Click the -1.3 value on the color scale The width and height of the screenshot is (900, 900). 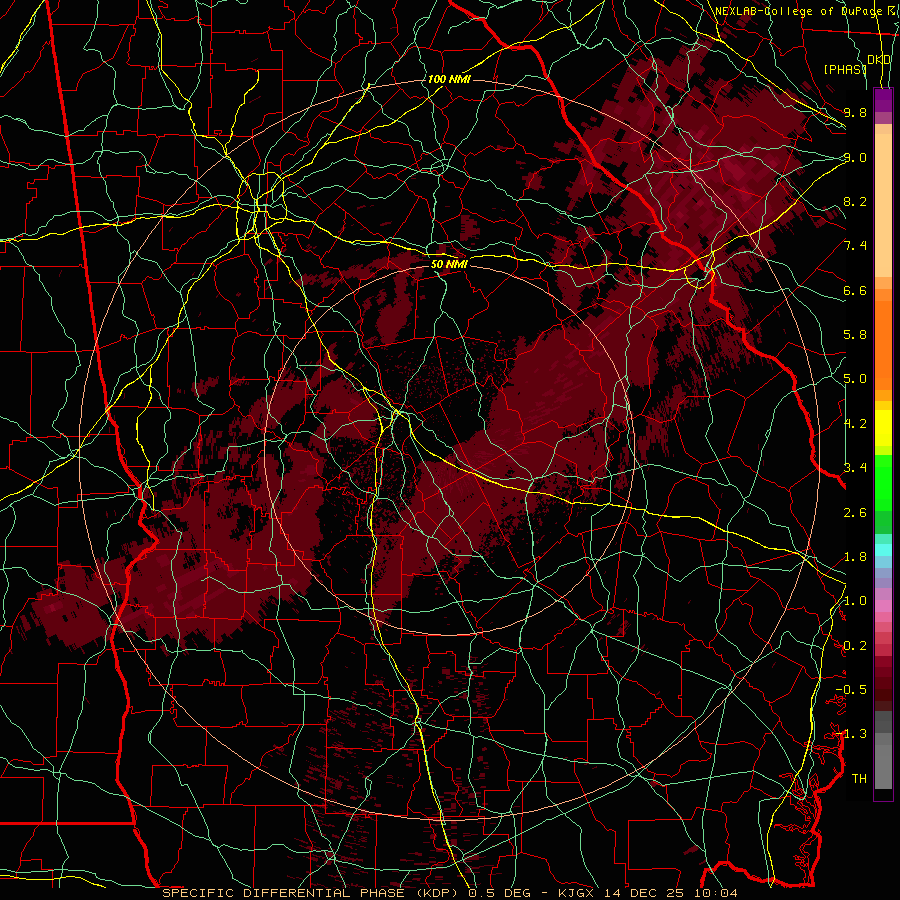point(851,734)
